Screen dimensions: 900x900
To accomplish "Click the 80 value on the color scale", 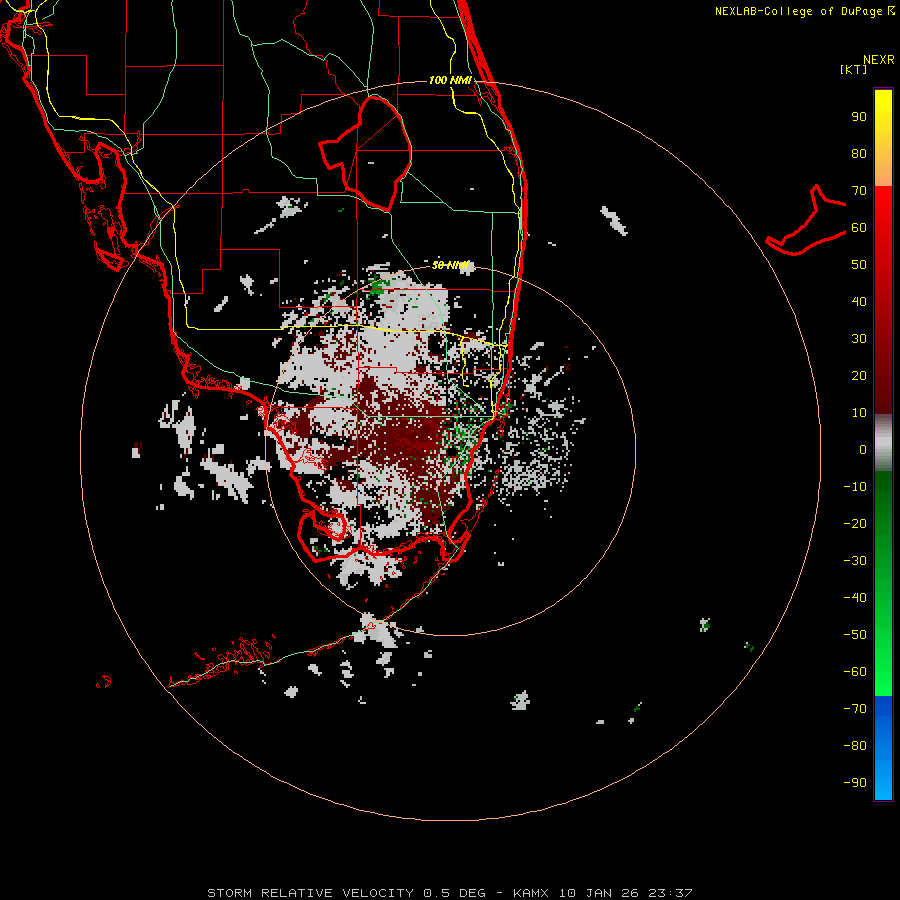I will pos(859,154).
